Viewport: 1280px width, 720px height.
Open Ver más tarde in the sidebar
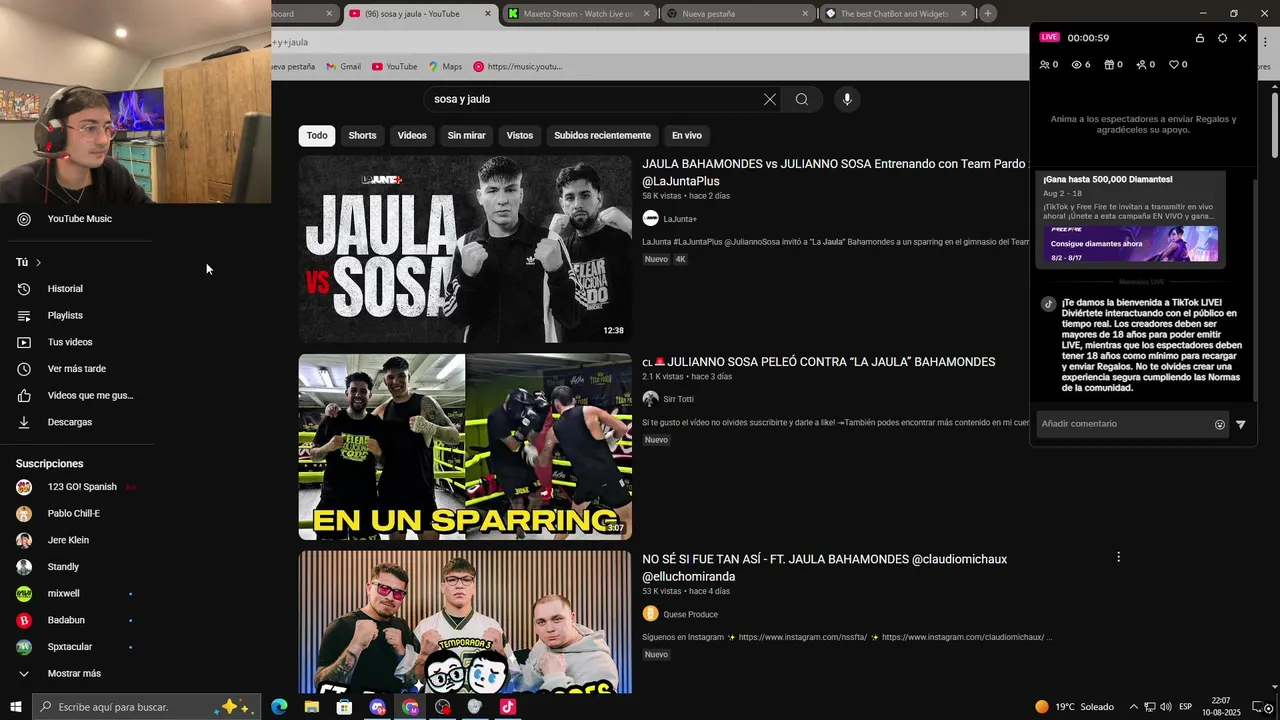[76, 369]
